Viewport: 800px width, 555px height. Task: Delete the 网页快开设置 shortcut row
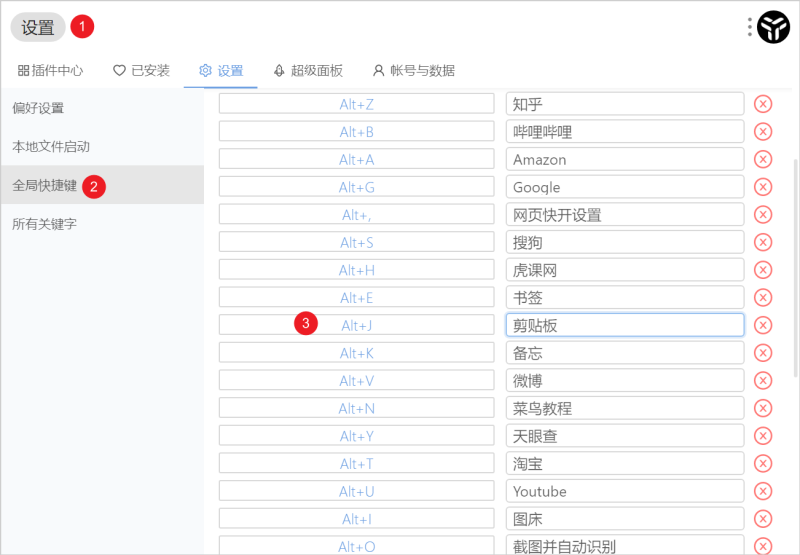click(763, 214)
